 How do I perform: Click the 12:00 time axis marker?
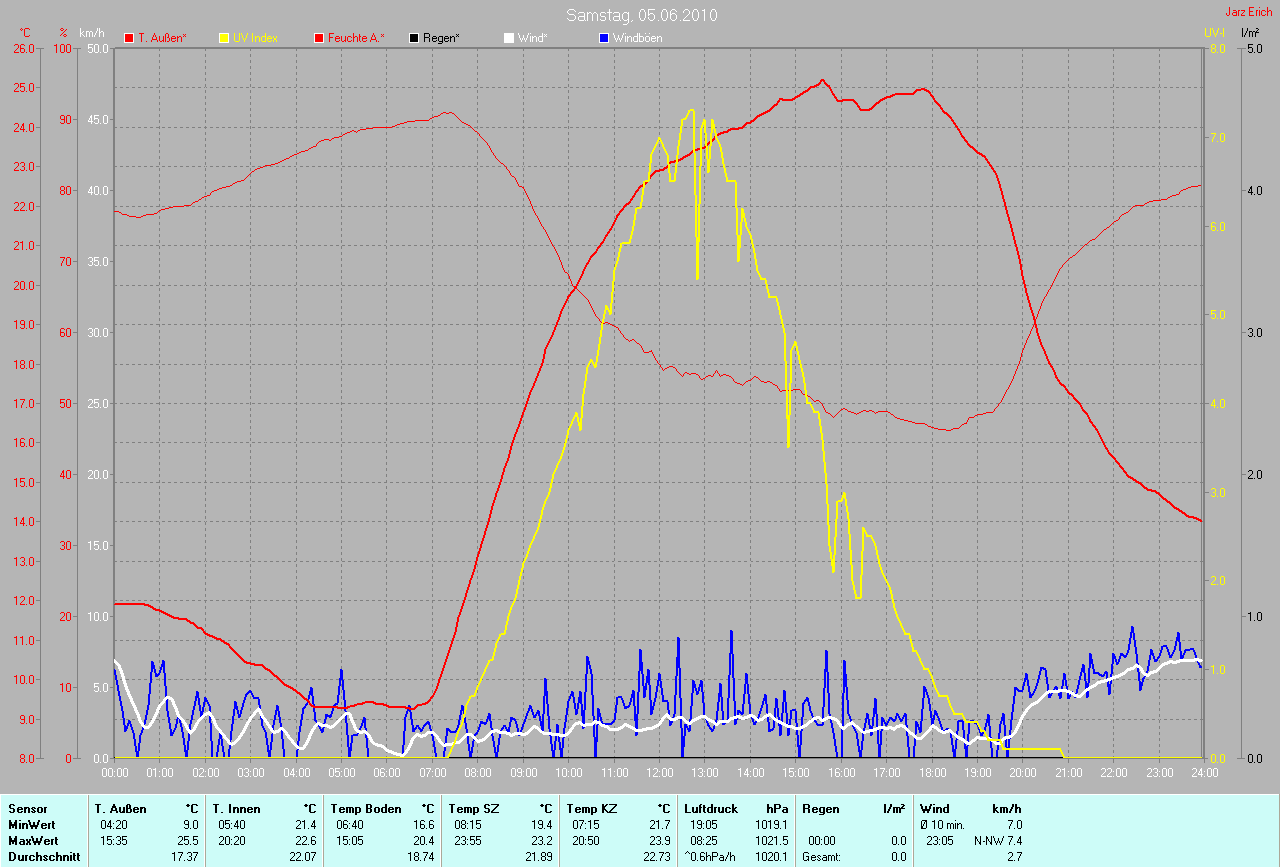(659, 773)
